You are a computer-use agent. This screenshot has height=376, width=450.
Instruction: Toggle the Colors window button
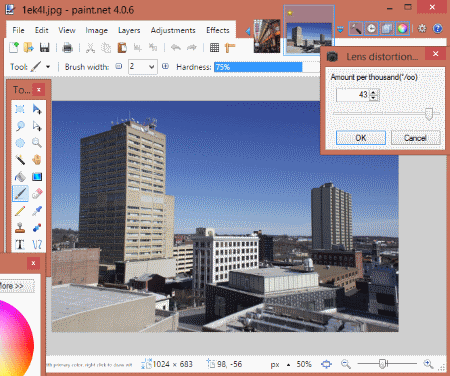coord(402,29)
